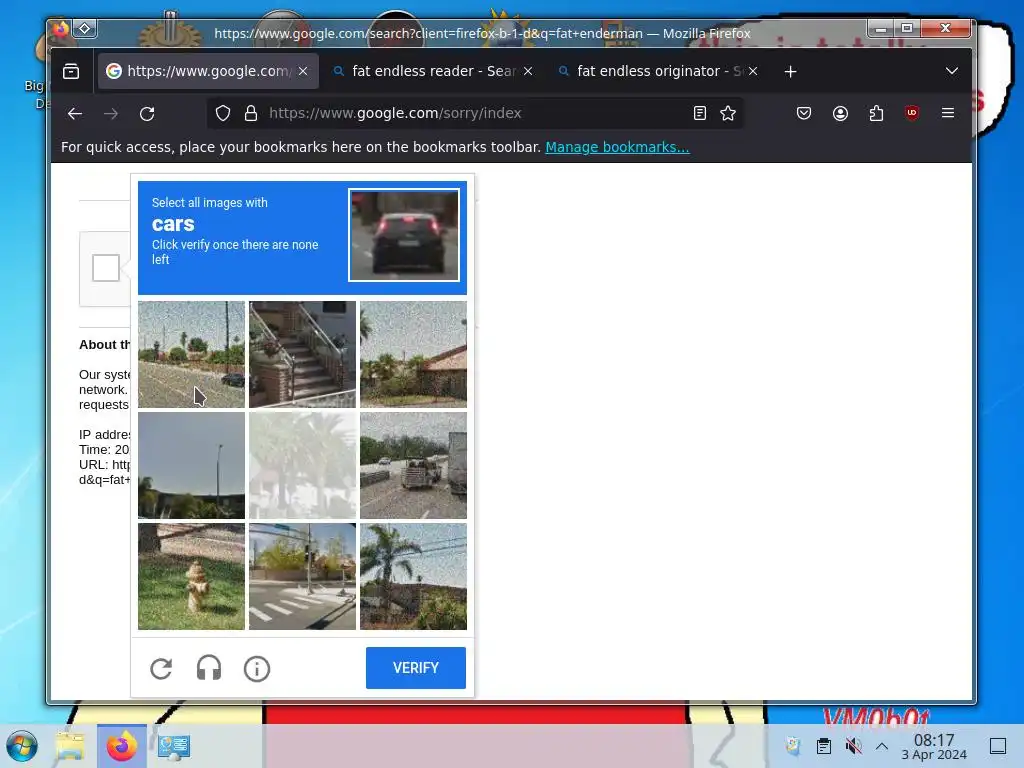Select the tile with palm tree and hillside
Image resolution: width=1024 pixels, height=768 pixels.
pos(413,577)
